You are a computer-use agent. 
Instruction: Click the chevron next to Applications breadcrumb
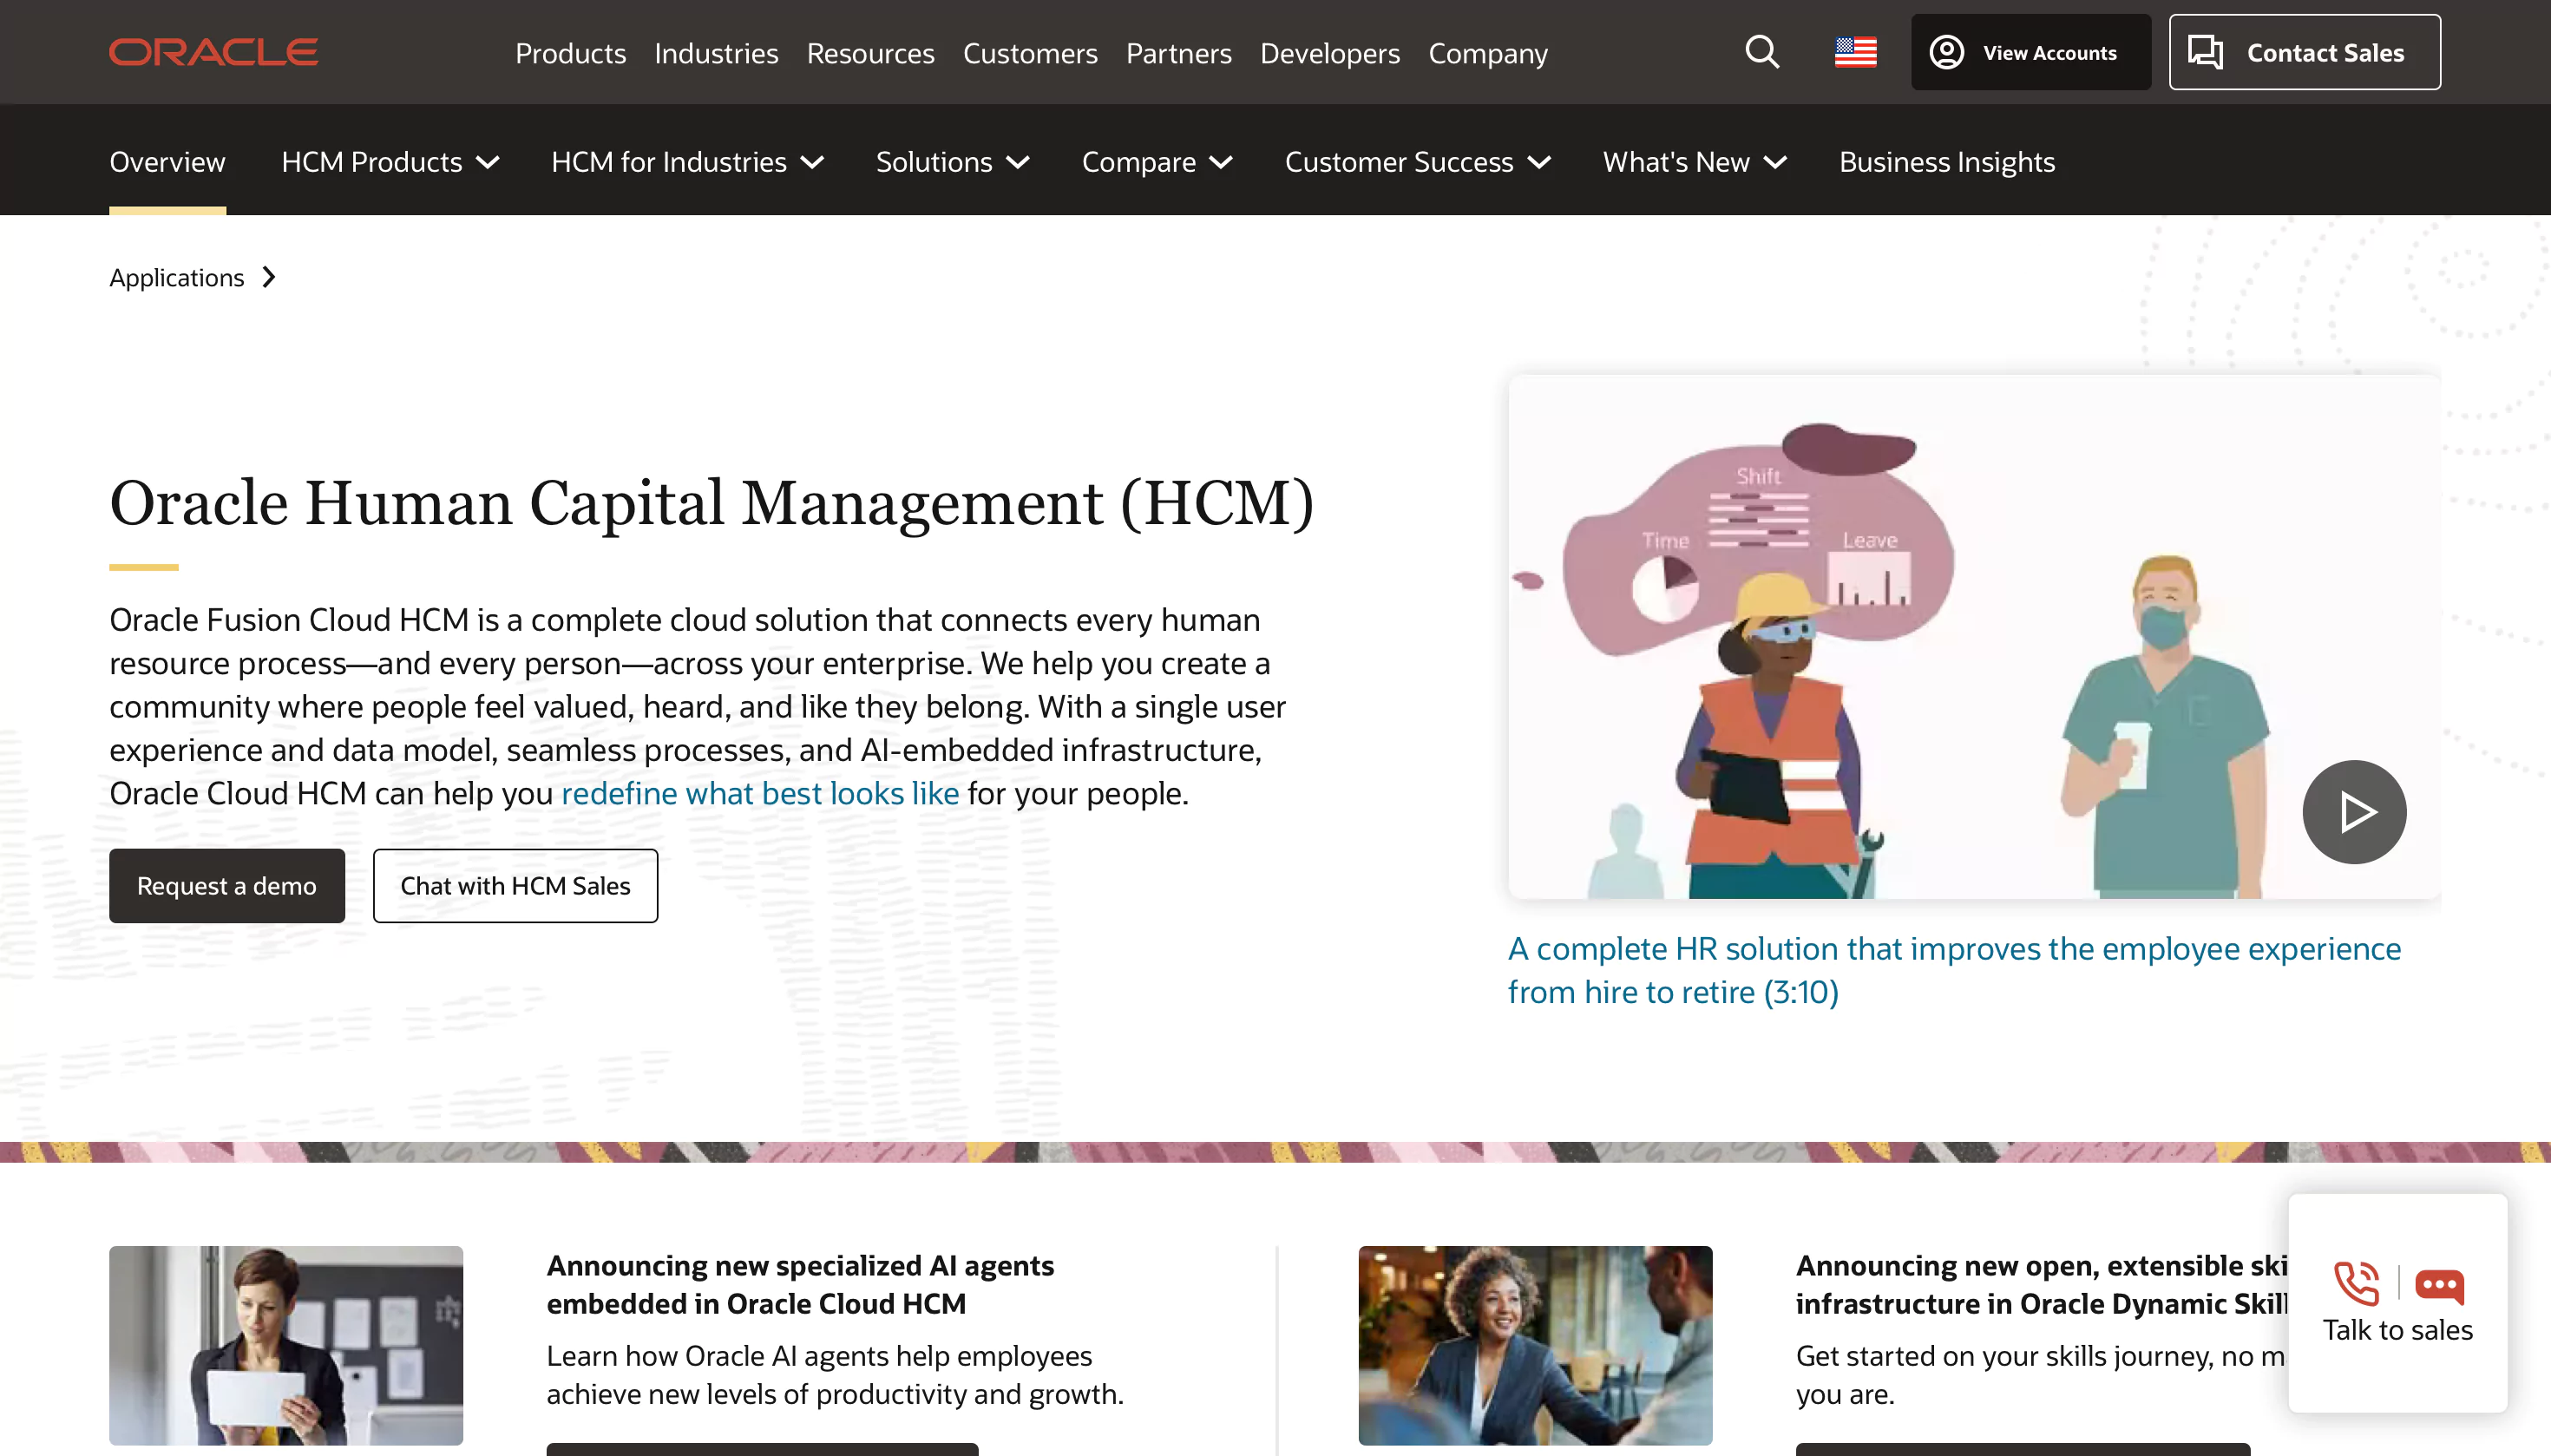[269, 277]
